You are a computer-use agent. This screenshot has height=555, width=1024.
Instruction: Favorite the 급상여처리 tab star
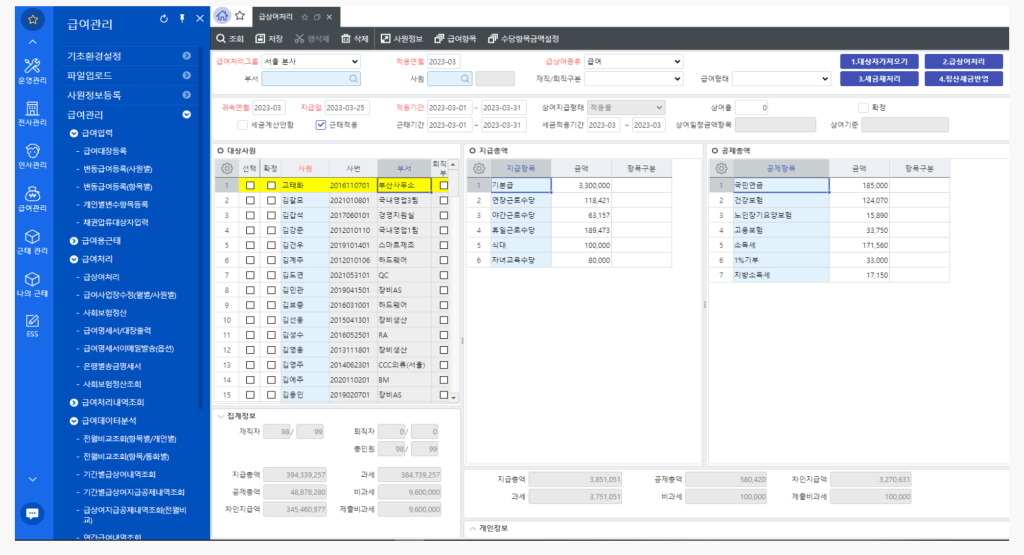(304, 17)
